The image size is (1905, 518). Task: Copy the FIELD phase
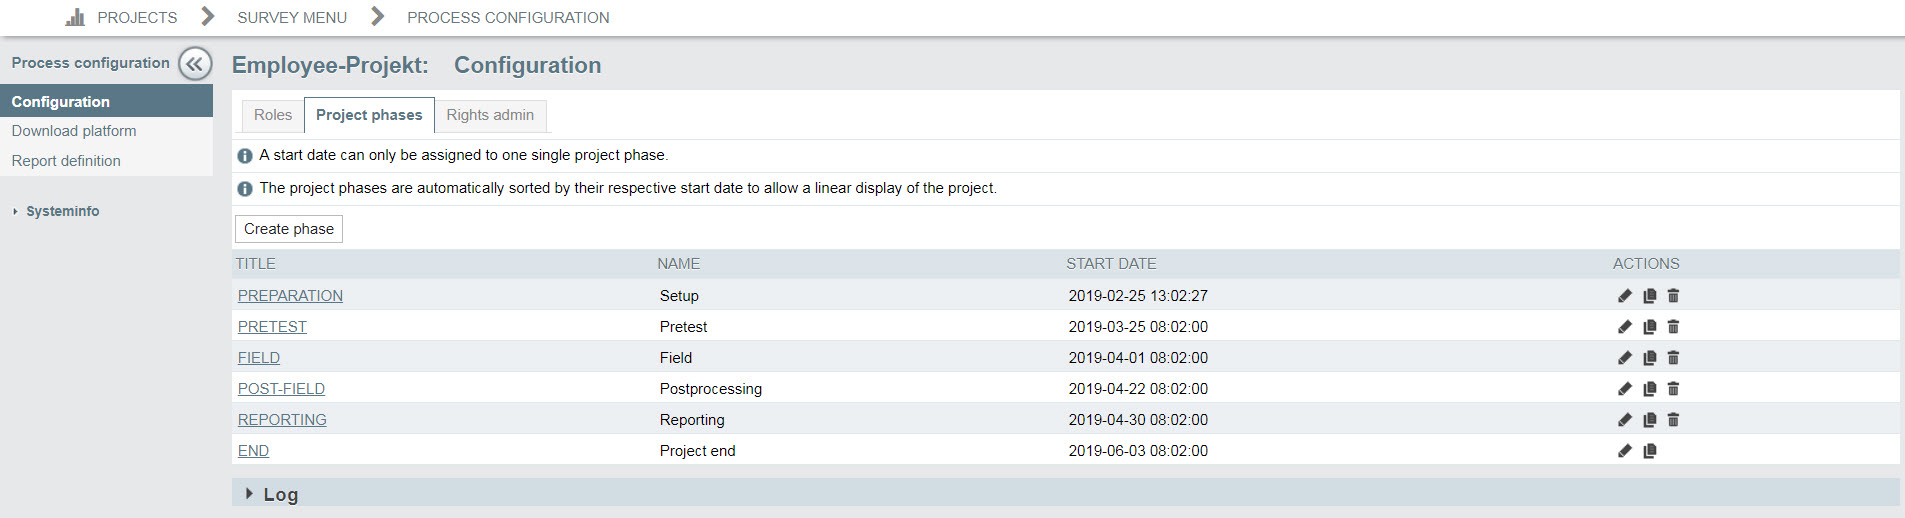(1650, 358)
